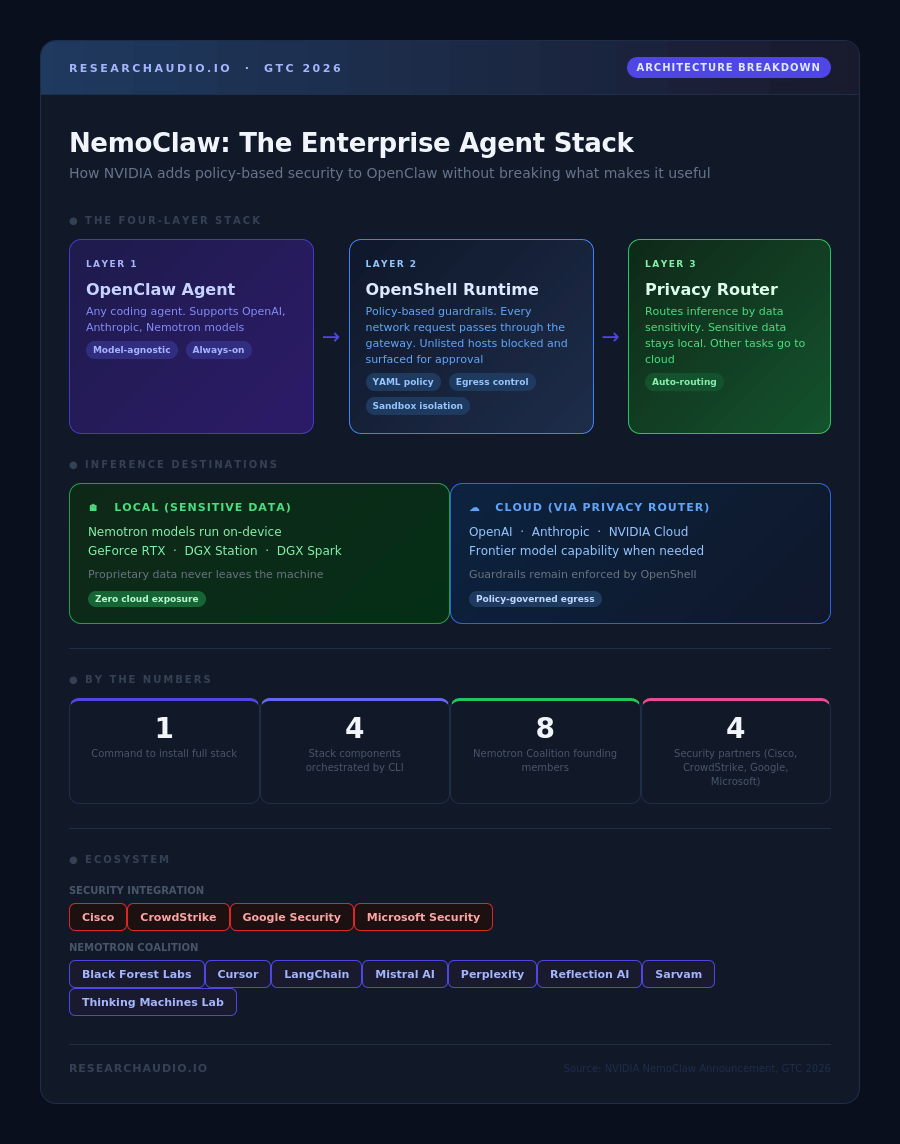Select the Always-on tag

[219, 350]
